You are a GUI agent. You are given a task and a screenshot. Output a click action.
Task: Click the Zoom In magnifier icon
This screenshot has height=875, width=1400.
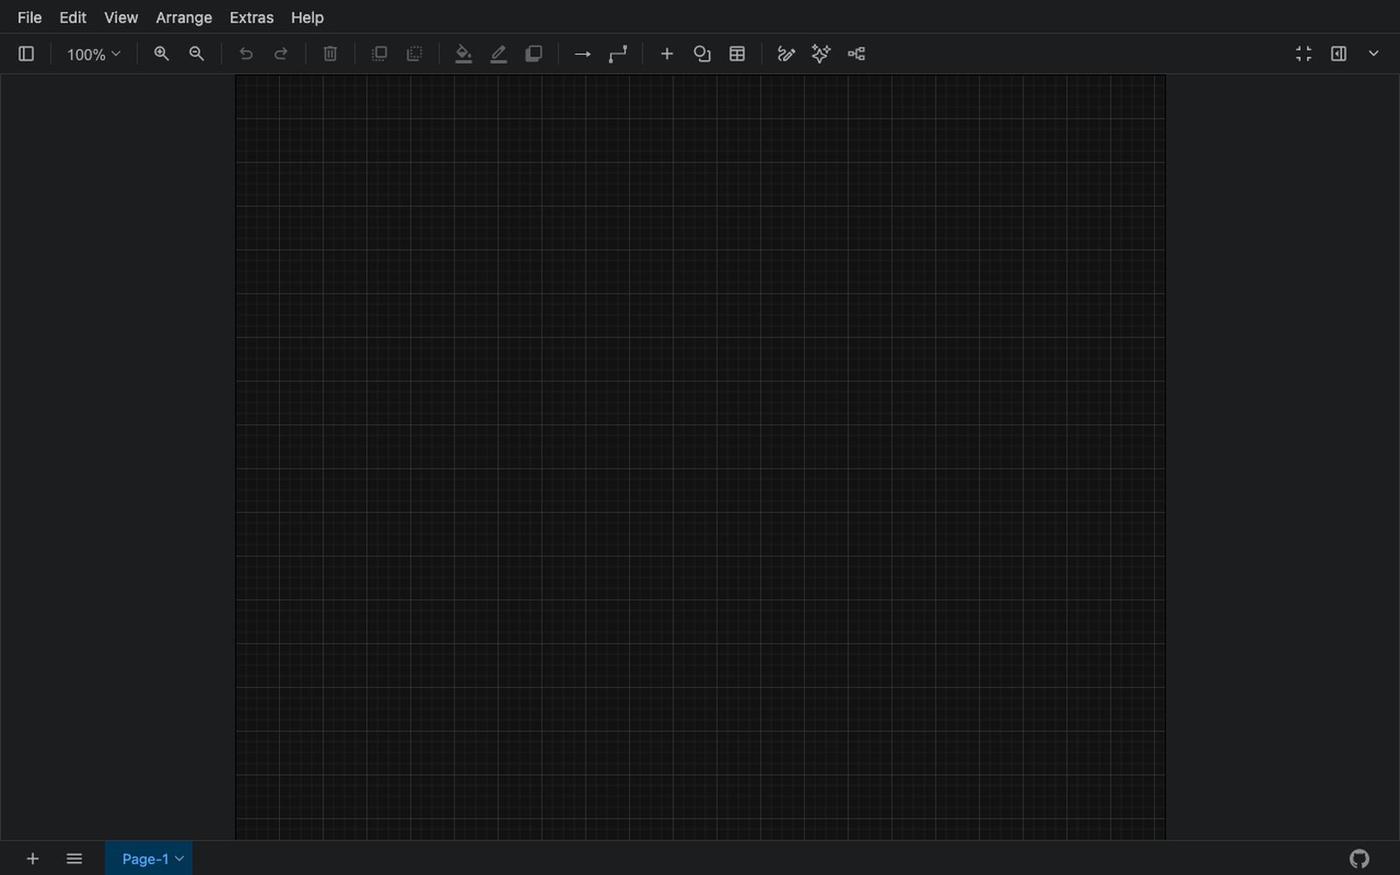click(x=161, y=54)
